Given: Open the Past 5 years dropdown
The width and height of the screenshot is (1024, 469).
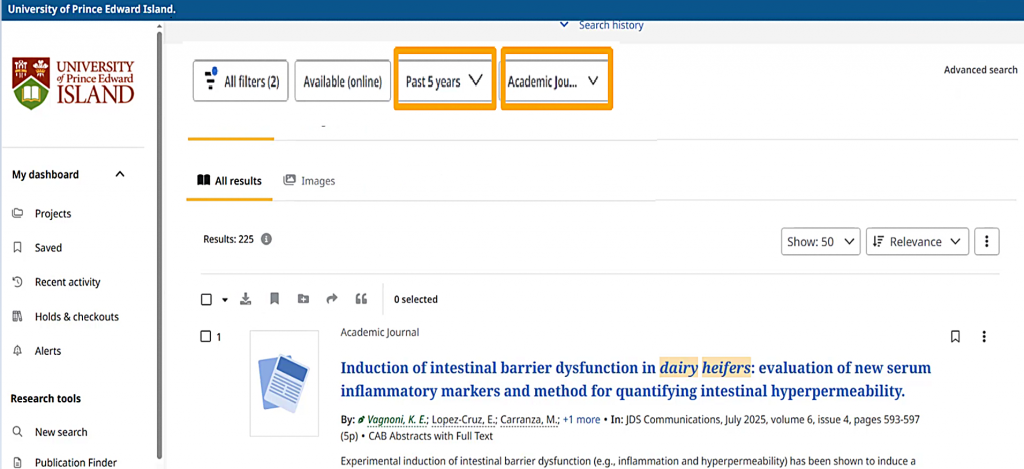Looking at the screenshot, I should [x=444, y=82].
